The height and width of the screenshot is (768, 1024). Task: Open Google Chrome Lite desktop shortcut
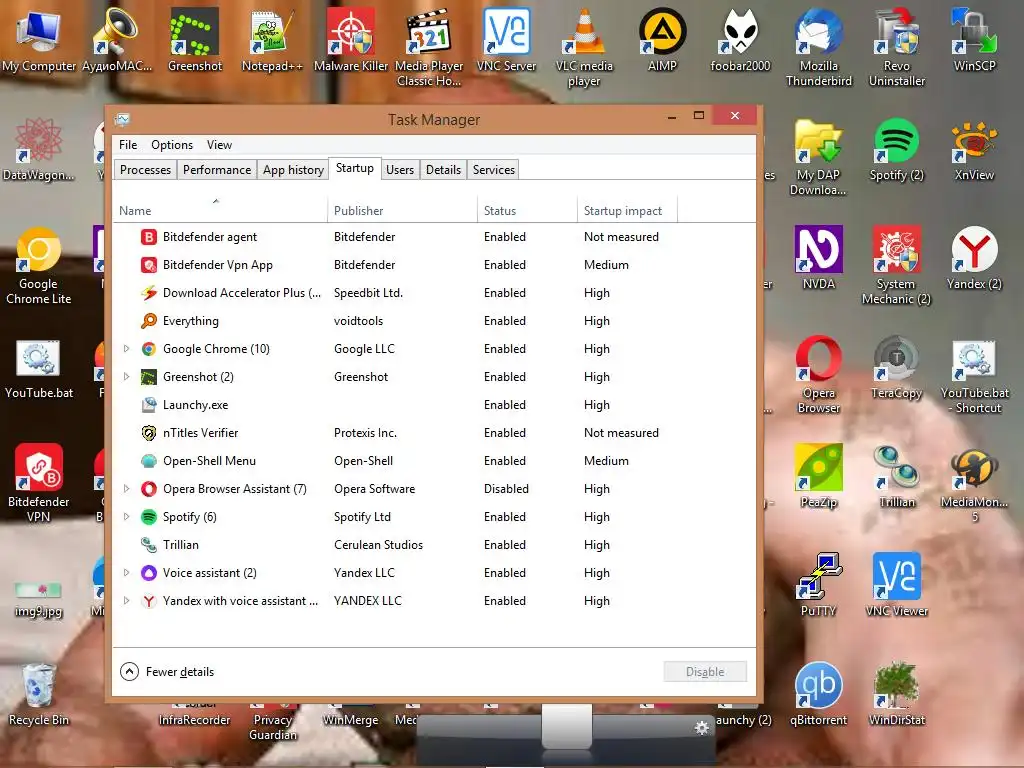(x=39, y=266)
